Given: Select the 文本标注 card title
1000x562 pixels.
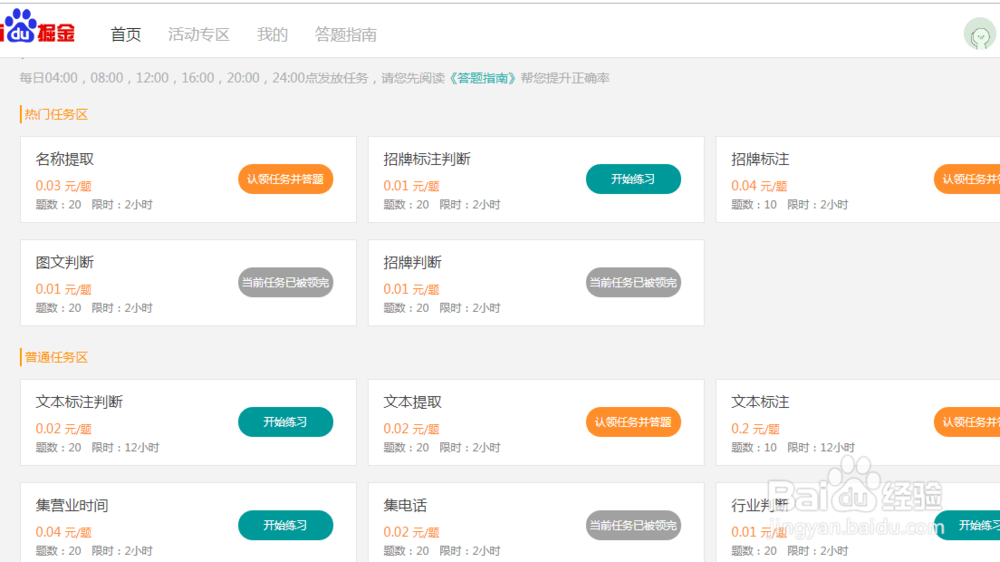Looking at the screenshot, I should click(x=760, y=403).
